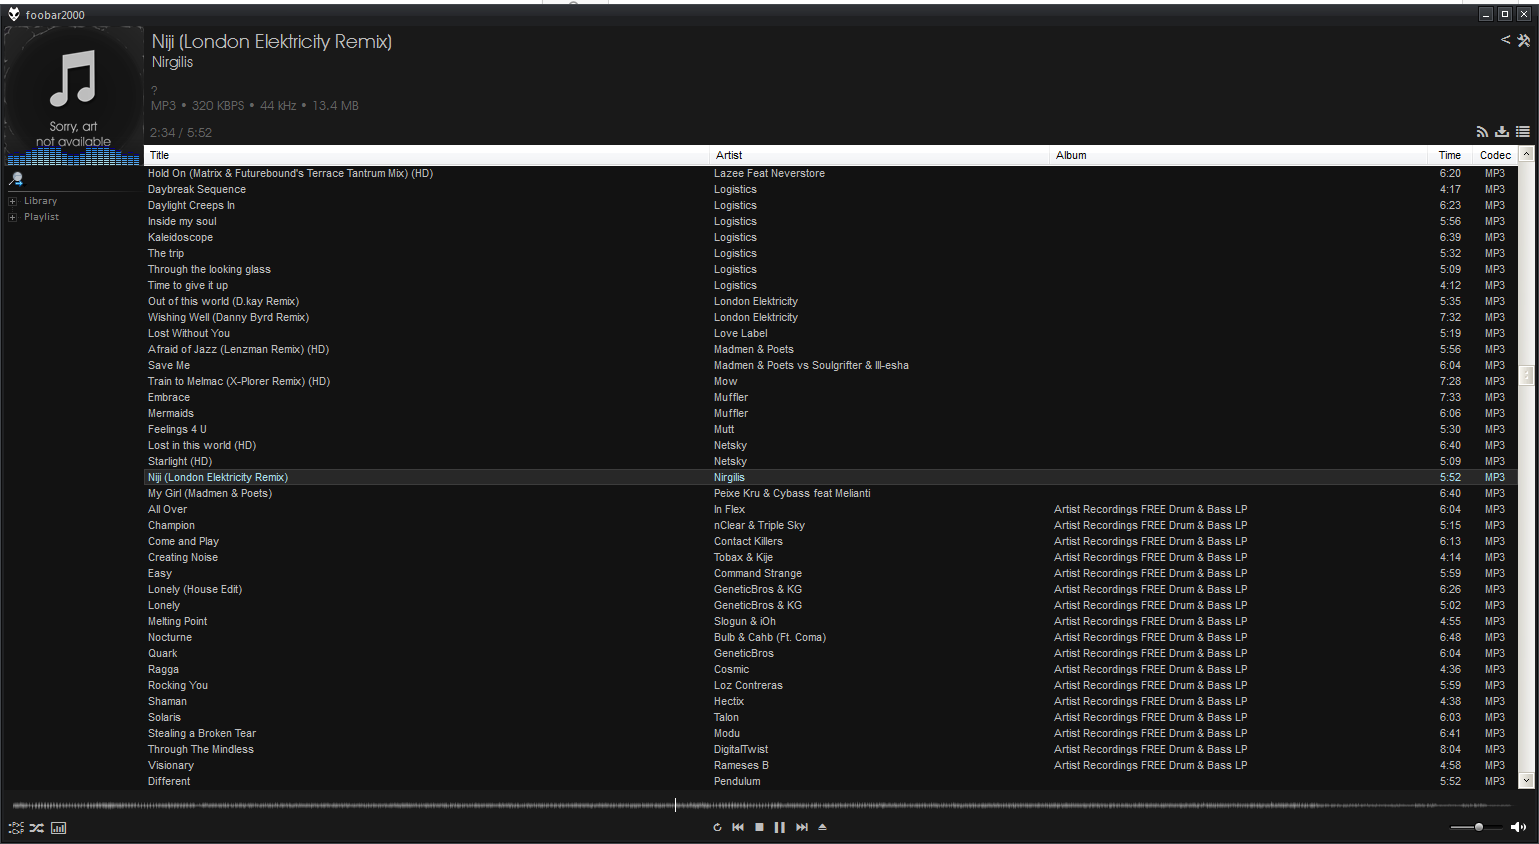Click artist cell 'Rameses B'
Screen dimensions: 1539x844
[x=741, y=765]
